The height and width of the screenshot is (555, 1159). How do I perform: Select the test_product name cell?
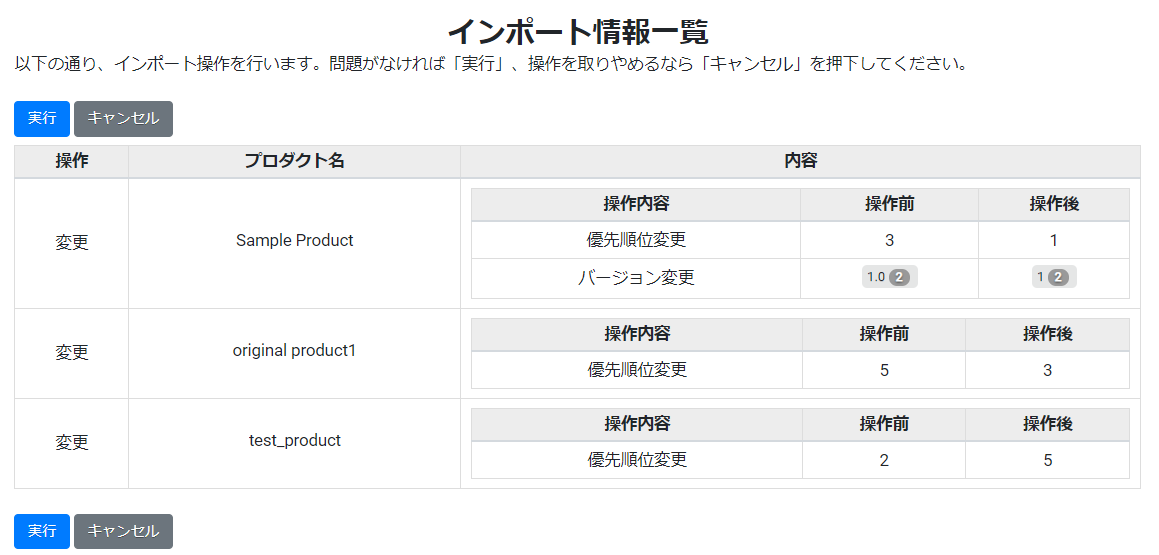click(294, 443)
